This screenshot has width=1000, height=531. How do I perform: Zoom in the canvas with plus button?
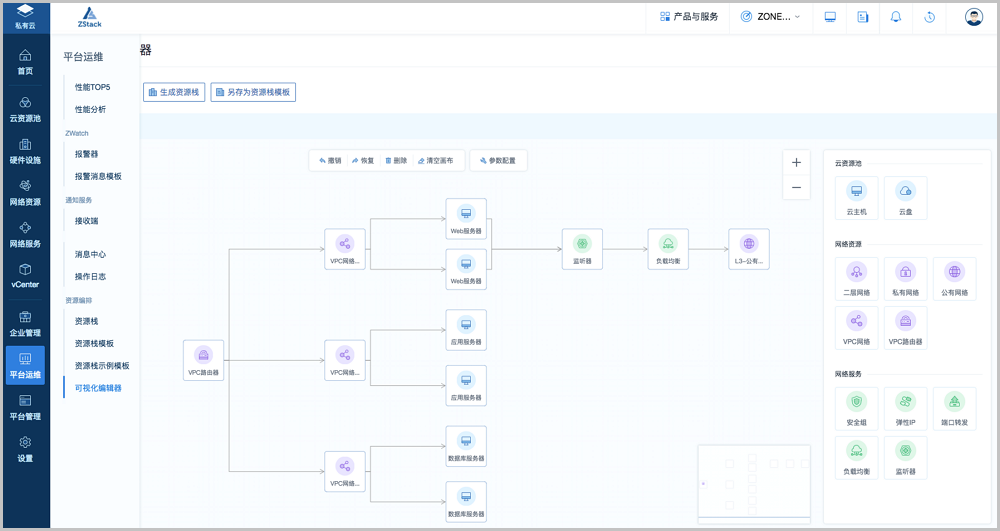tap(796, 162)
